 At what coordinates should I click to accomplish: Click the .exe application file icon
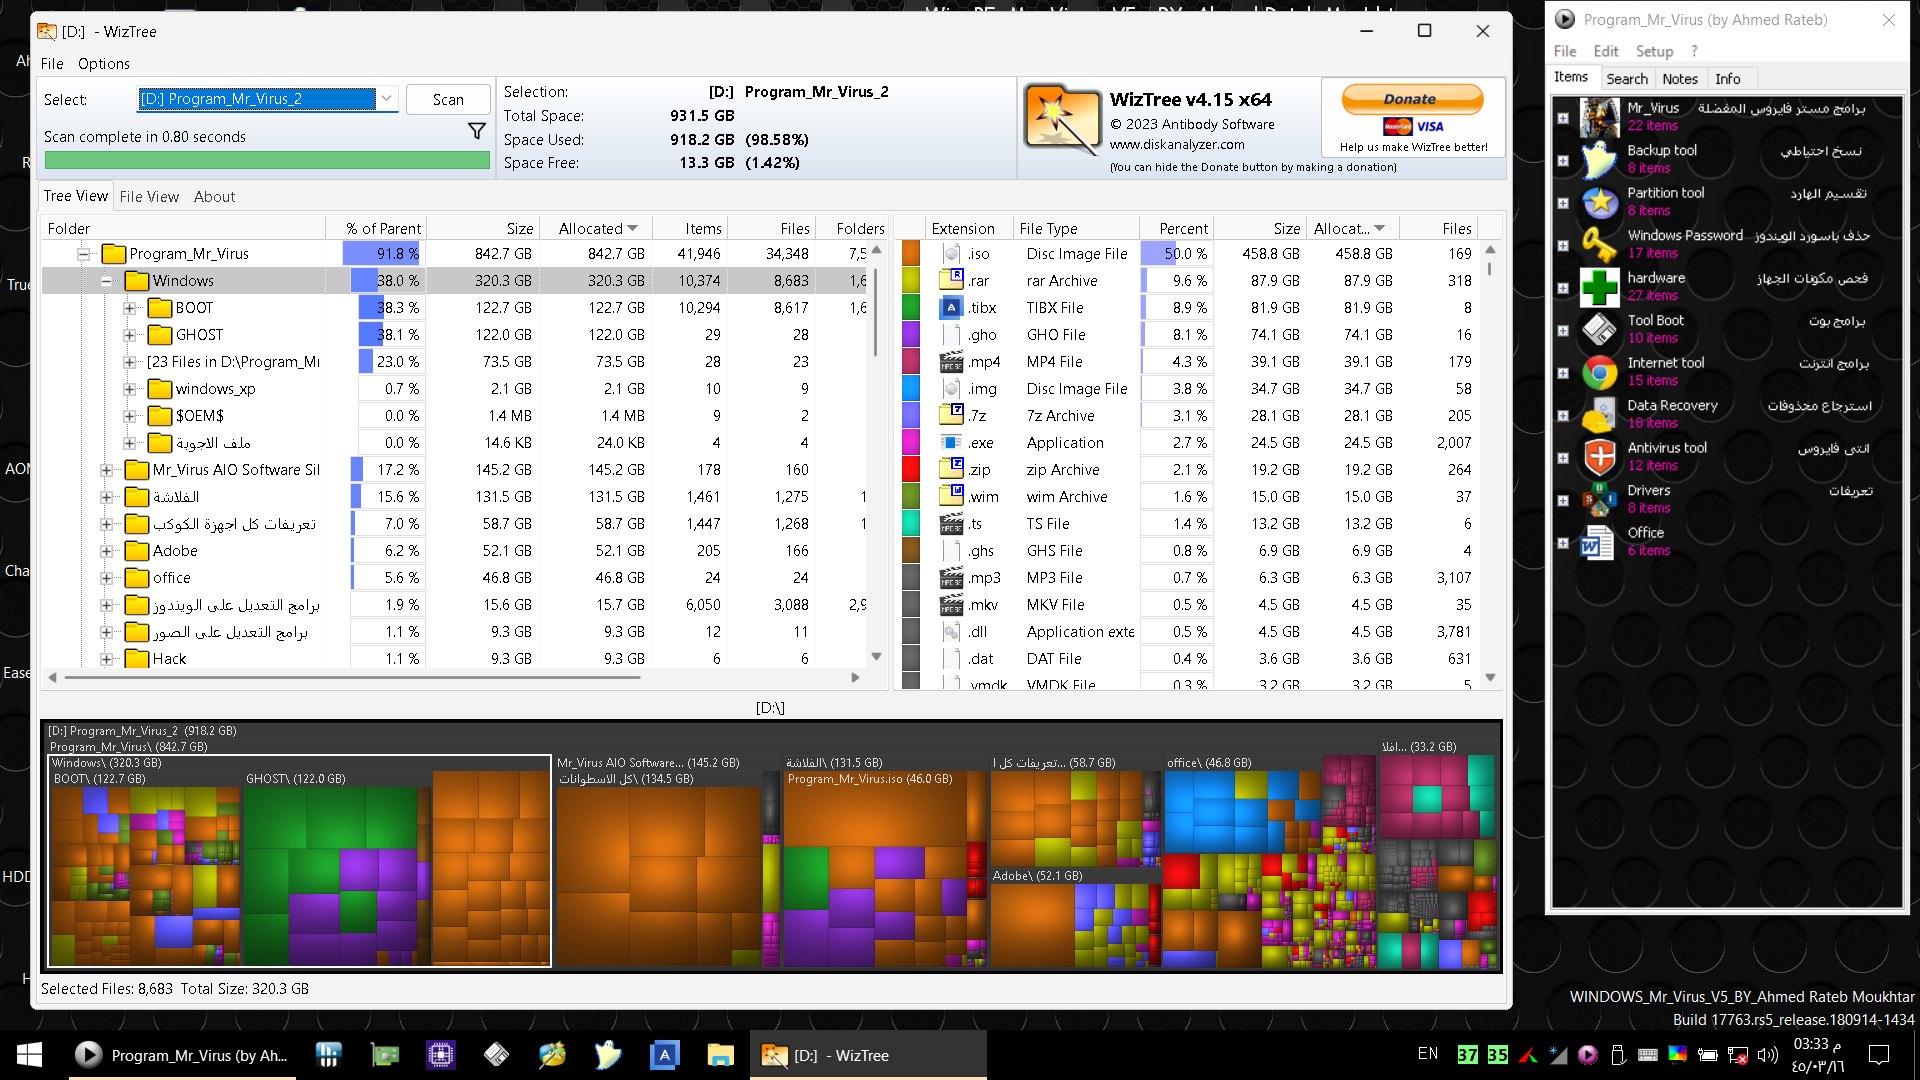(952, 443)
